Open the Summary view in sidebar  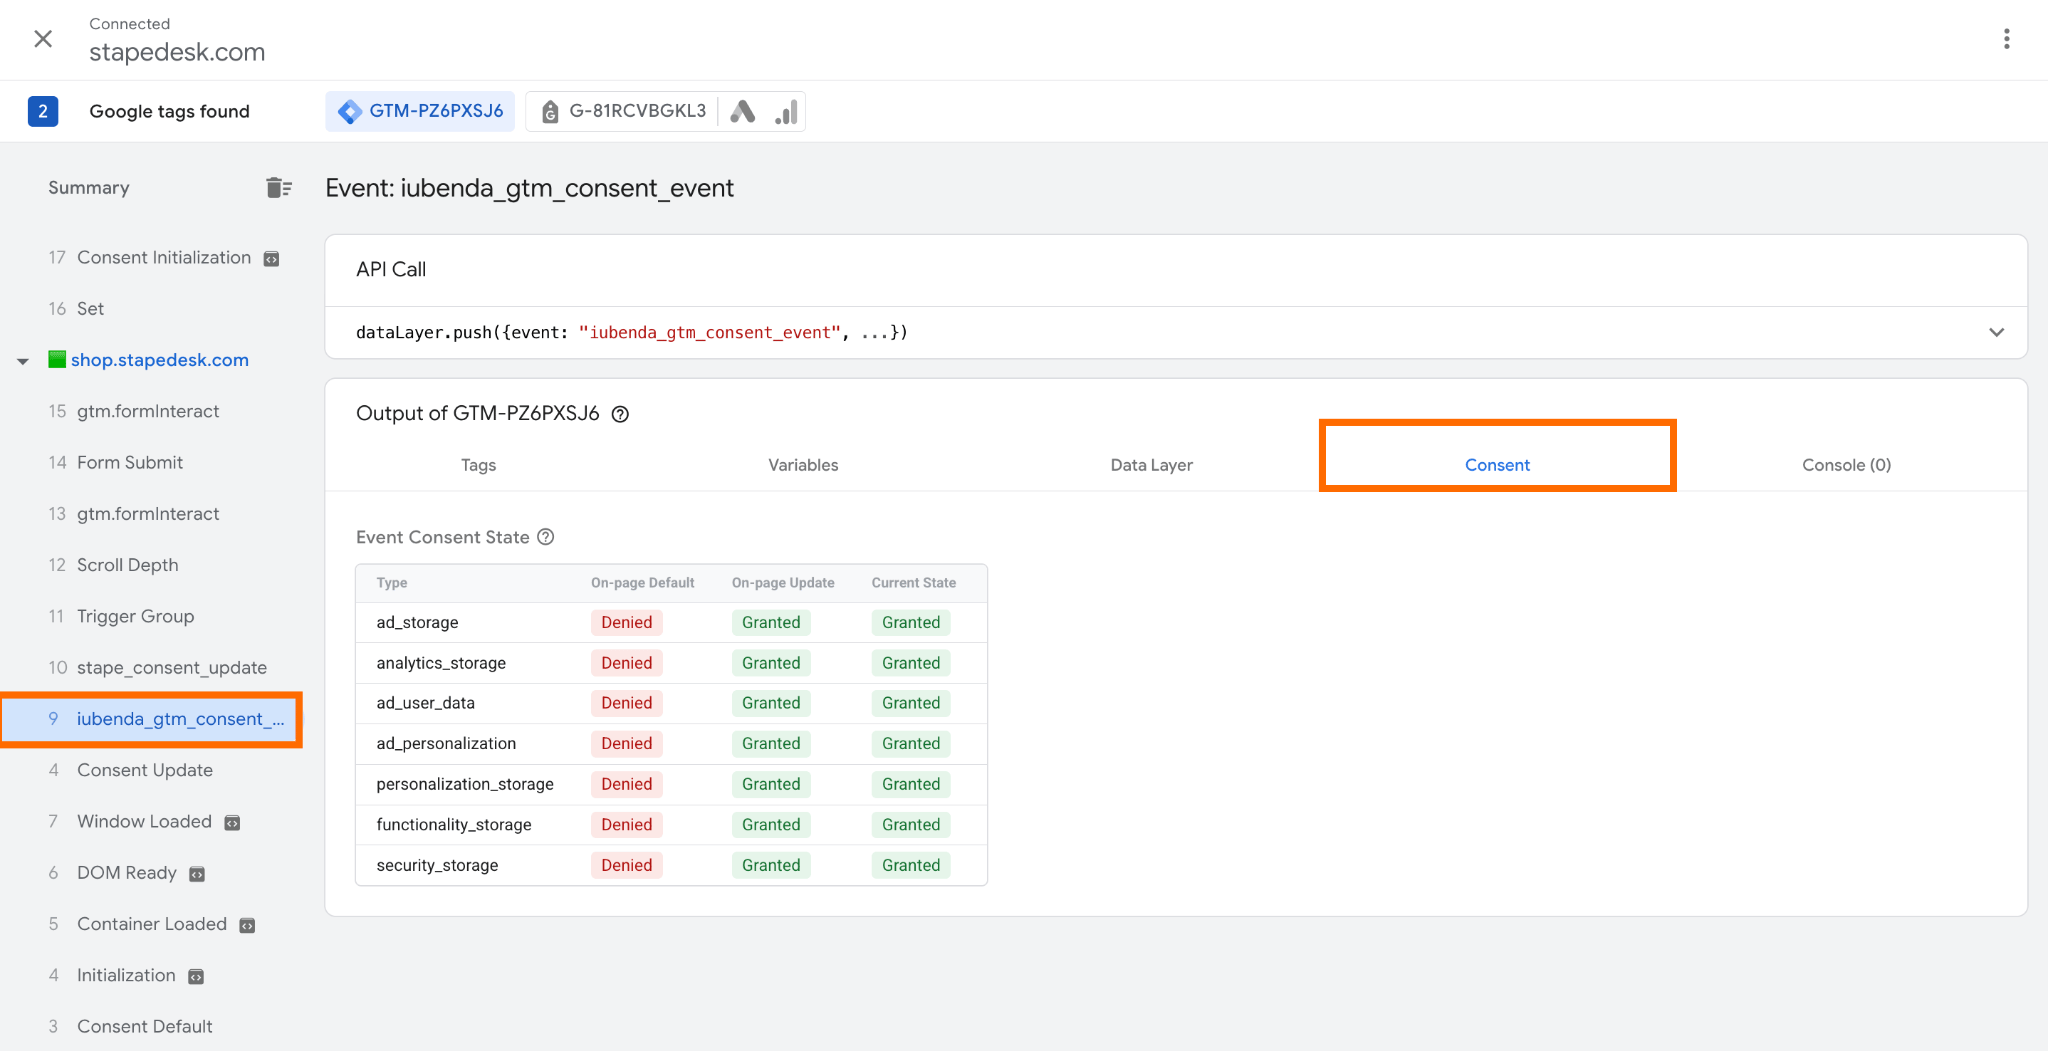pos(89,188)
